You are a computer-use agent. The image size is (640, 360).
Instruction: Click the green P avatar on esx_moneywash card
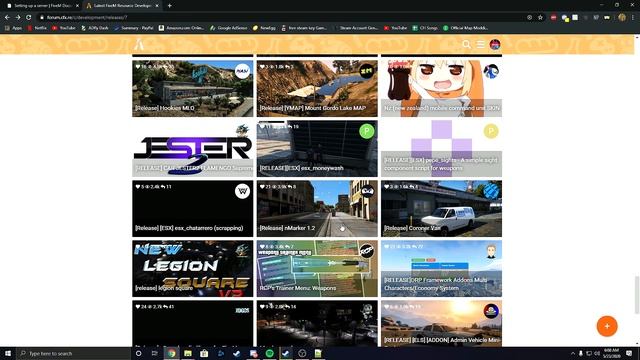click(367, 131)
